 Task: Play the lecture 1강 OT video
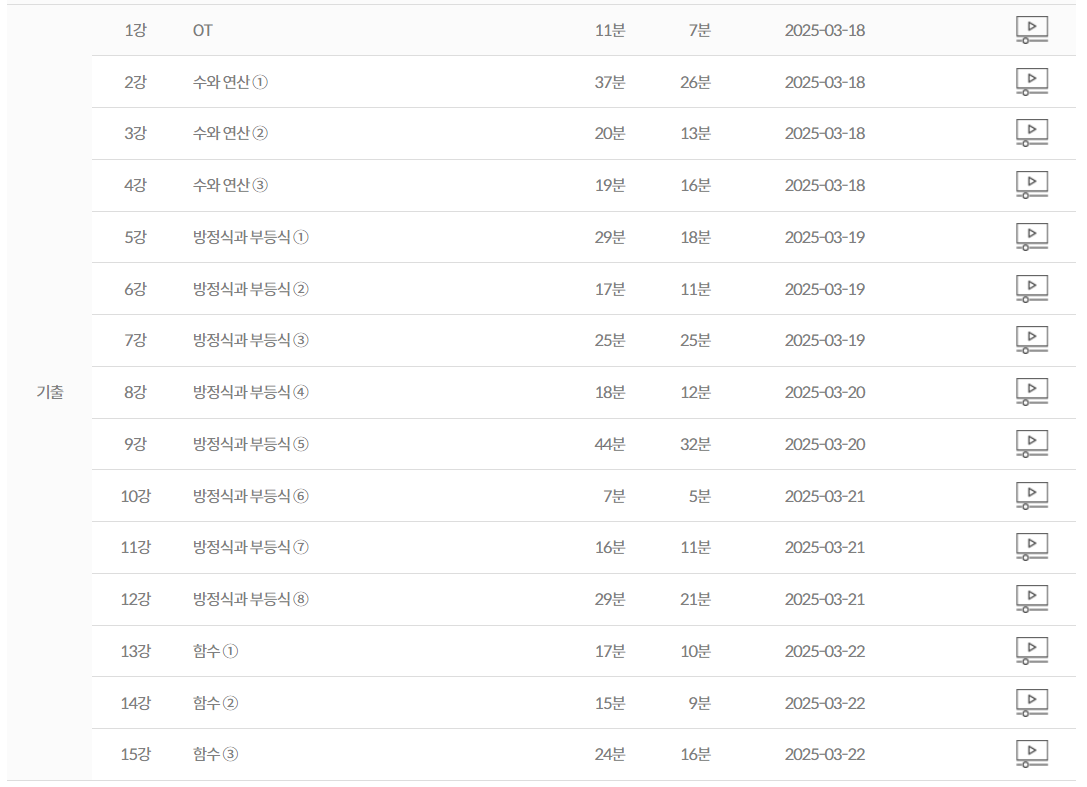1031,30
